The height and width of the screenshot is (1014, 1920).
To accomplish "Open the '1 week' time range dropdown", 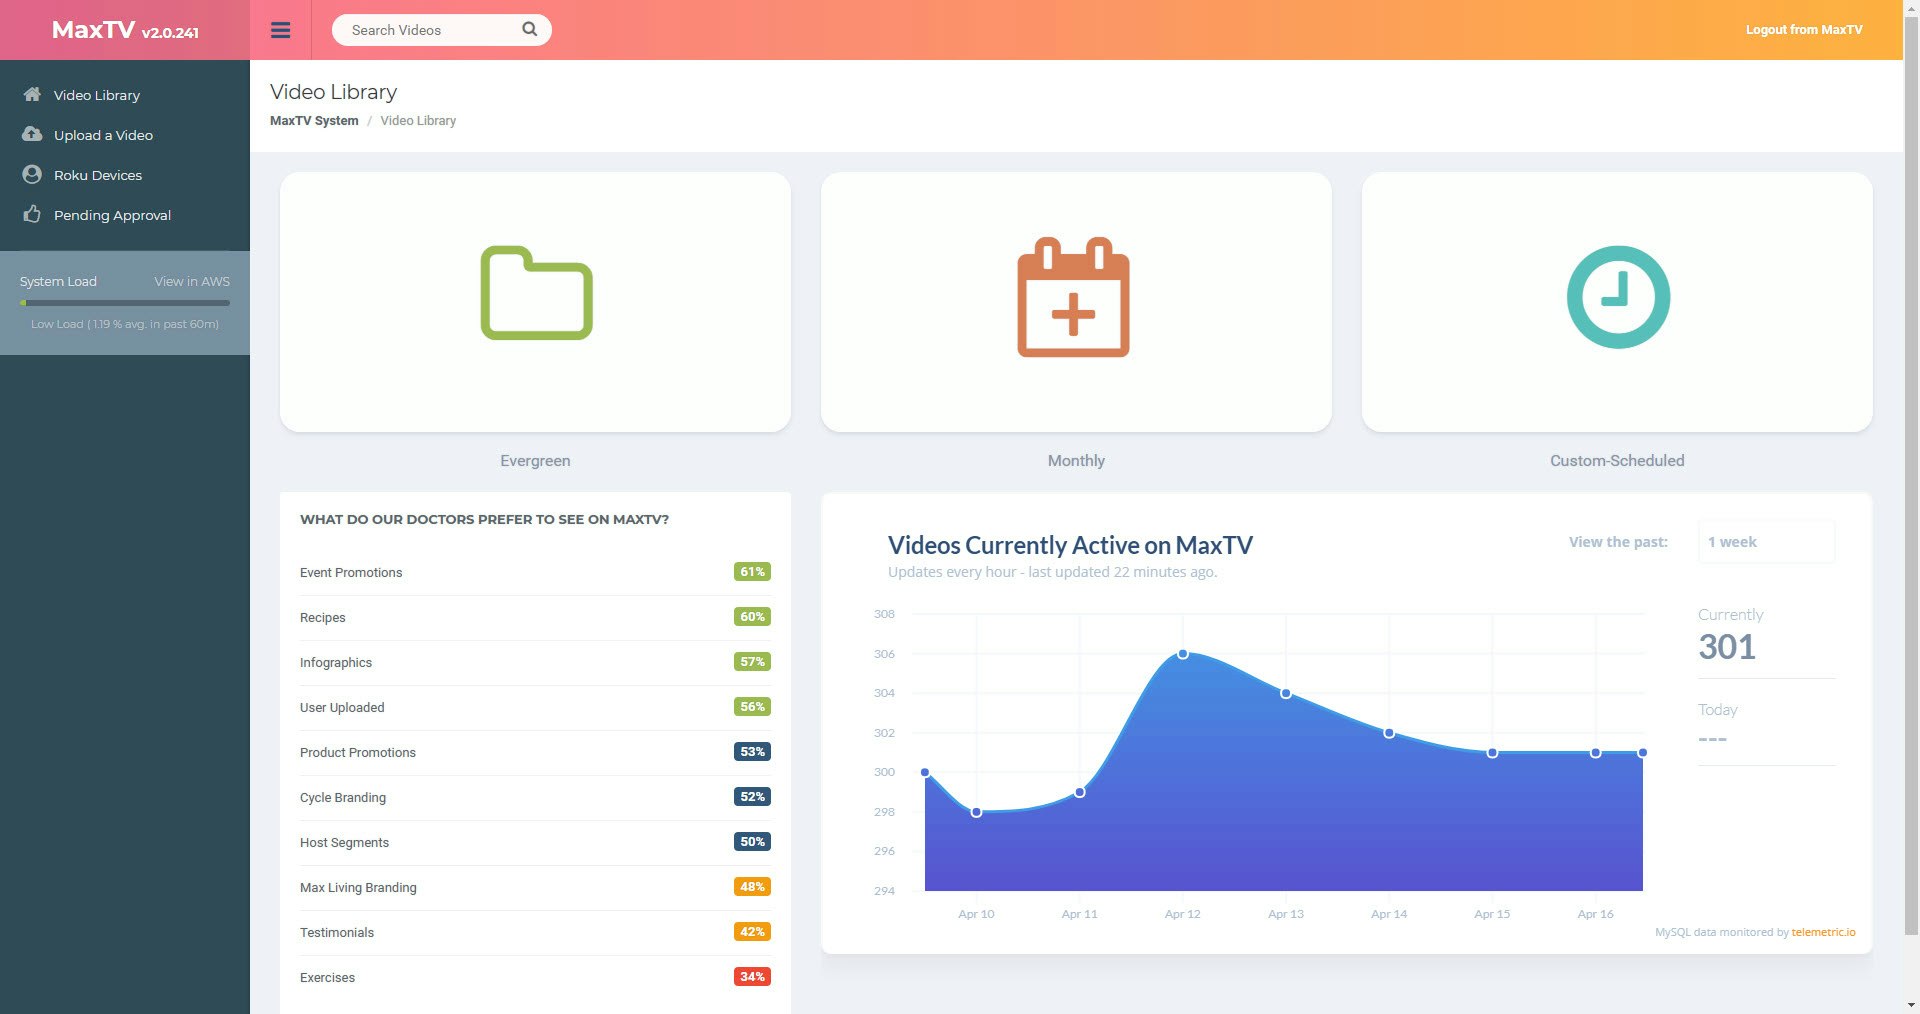I will pyautogui.click(x=1765, y=542).
